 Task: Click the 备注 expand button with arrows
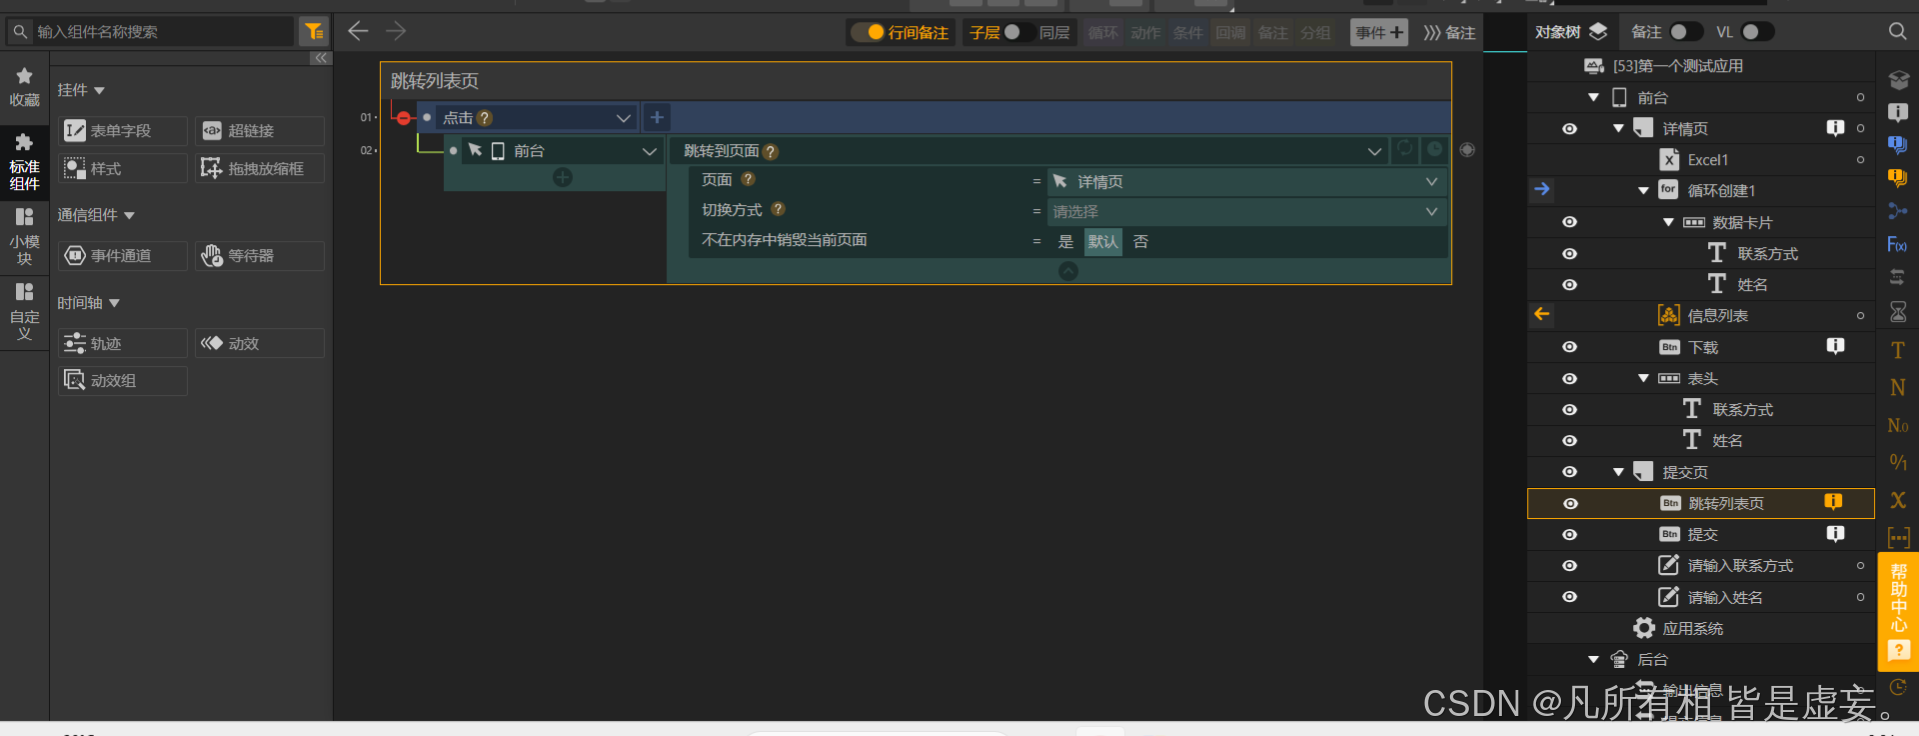[1449, 32]
